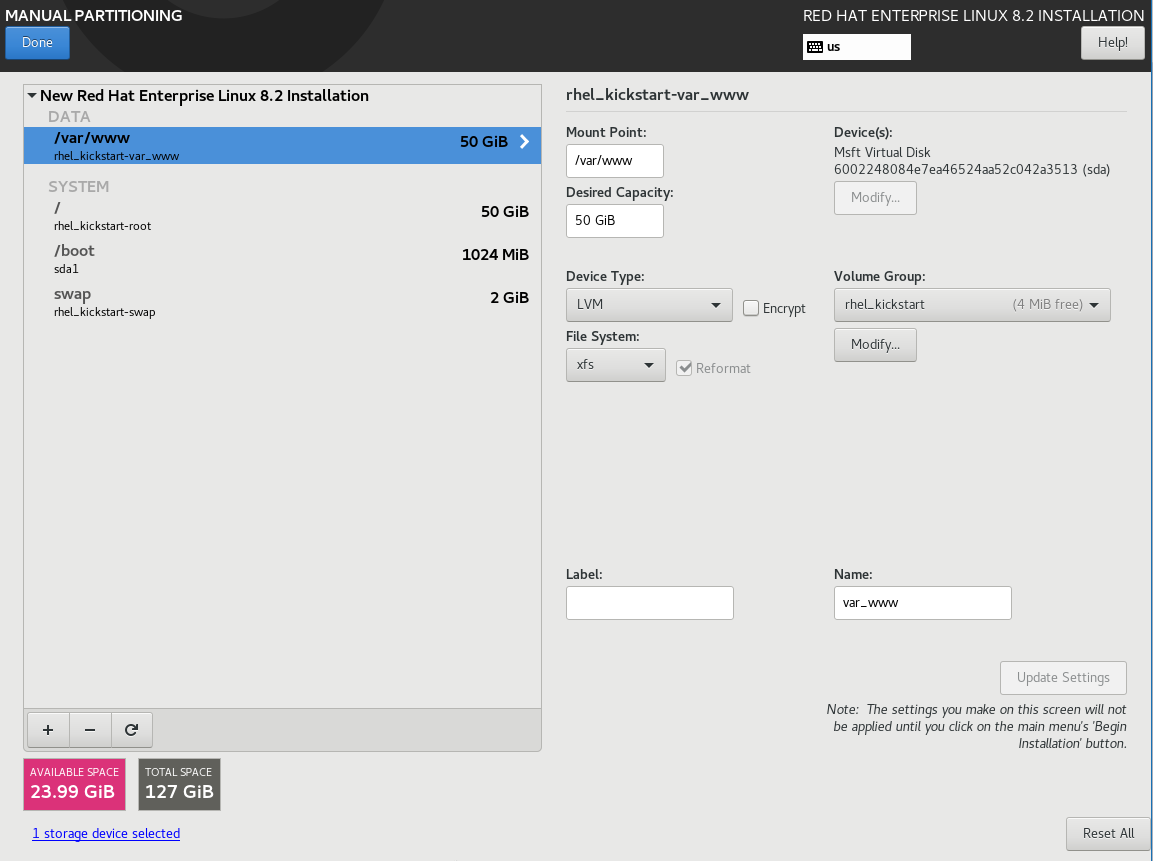Screen dimensions: 1153x861
Task: Click Modify under Volume Group
Action: pos(875,345)
